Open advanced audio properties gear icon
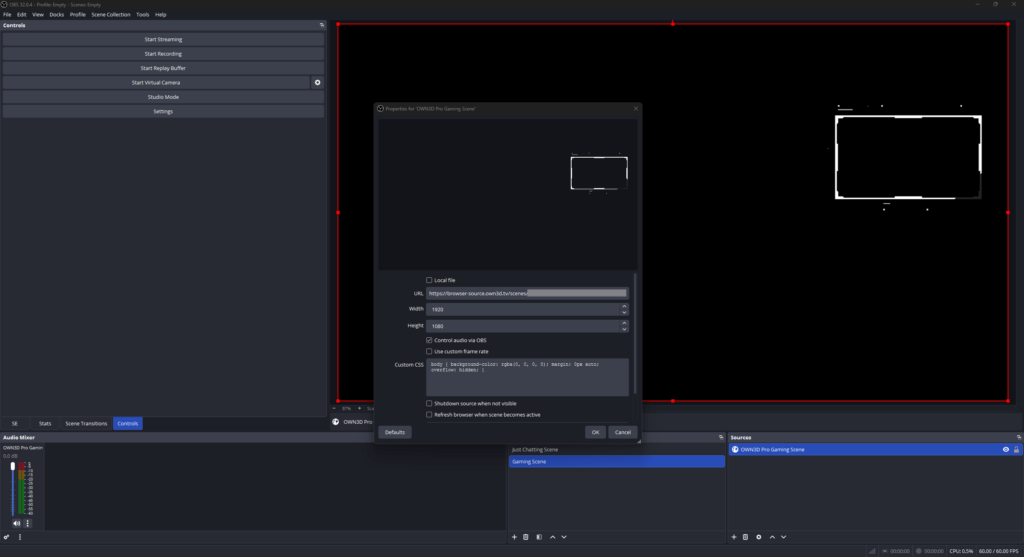 (x=7, y=537)
